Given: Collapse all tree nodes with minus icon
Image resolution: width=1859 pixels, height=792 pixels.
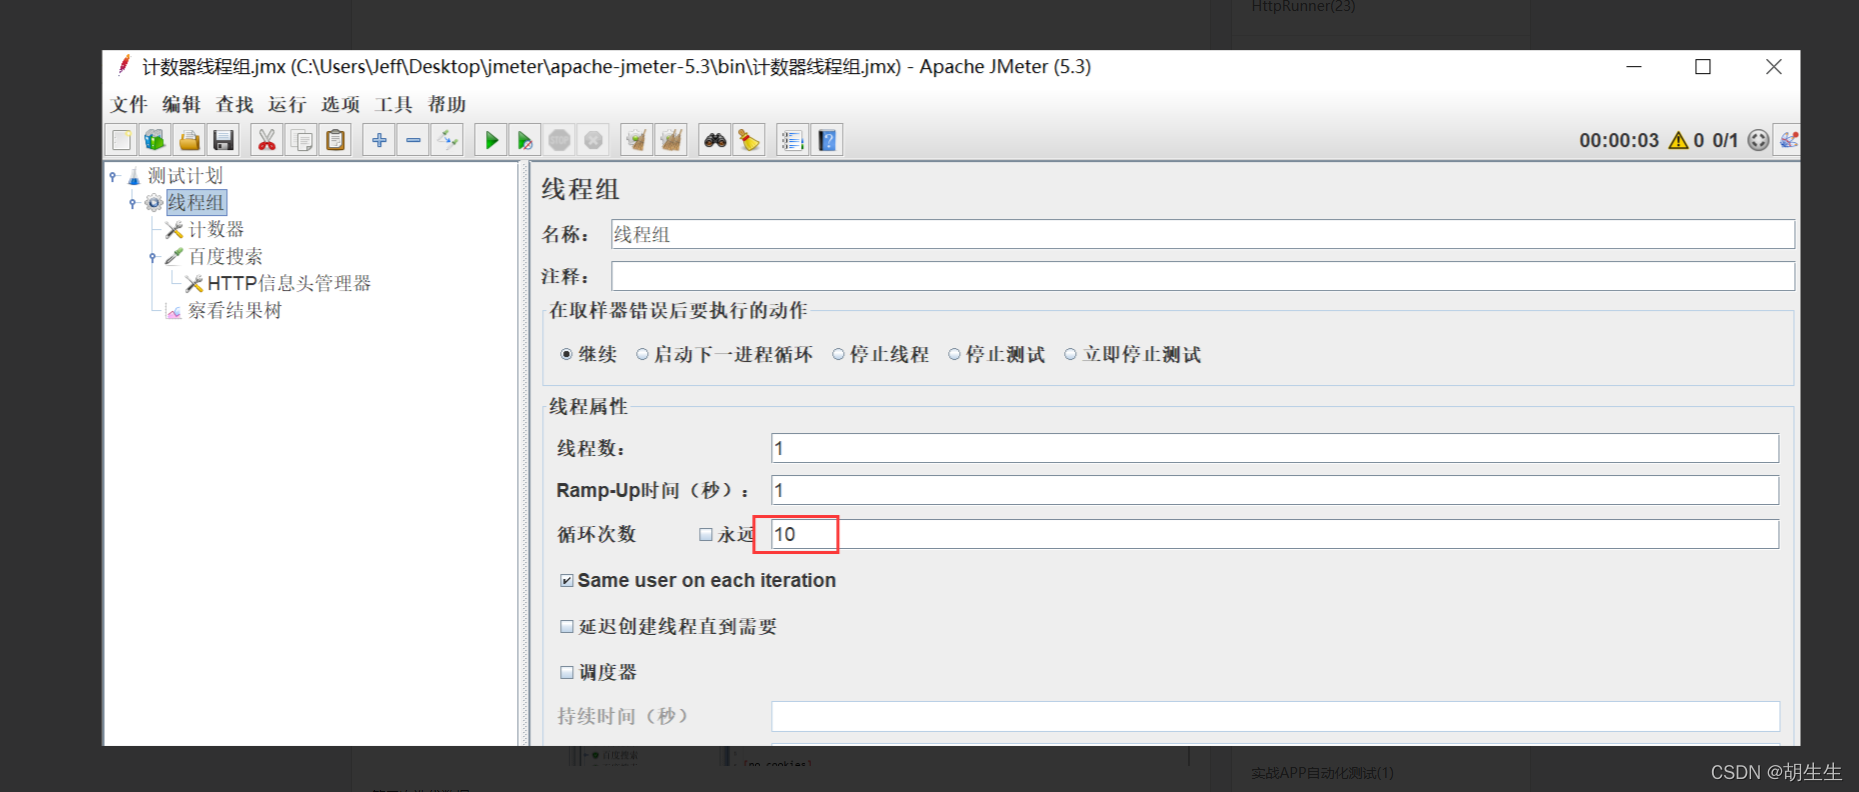Looking at the screenshot, I should coord(413,140).
